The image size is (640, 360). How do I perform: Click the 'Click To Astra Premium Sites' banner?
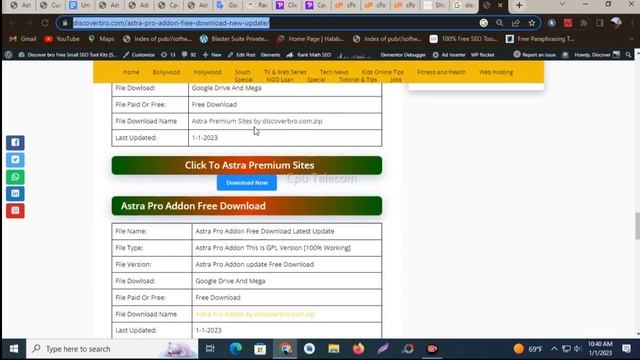[x=247, y=165]
